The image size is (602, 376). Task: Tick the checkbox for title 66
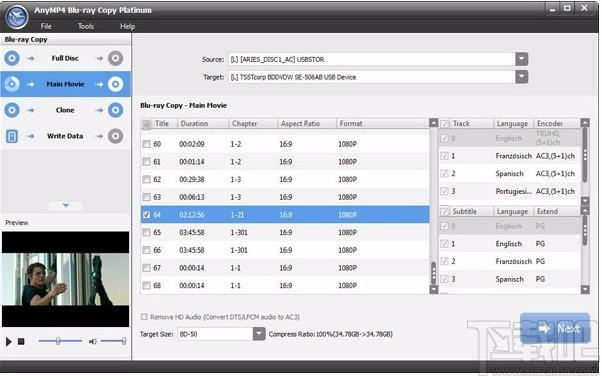pos(146,250)
